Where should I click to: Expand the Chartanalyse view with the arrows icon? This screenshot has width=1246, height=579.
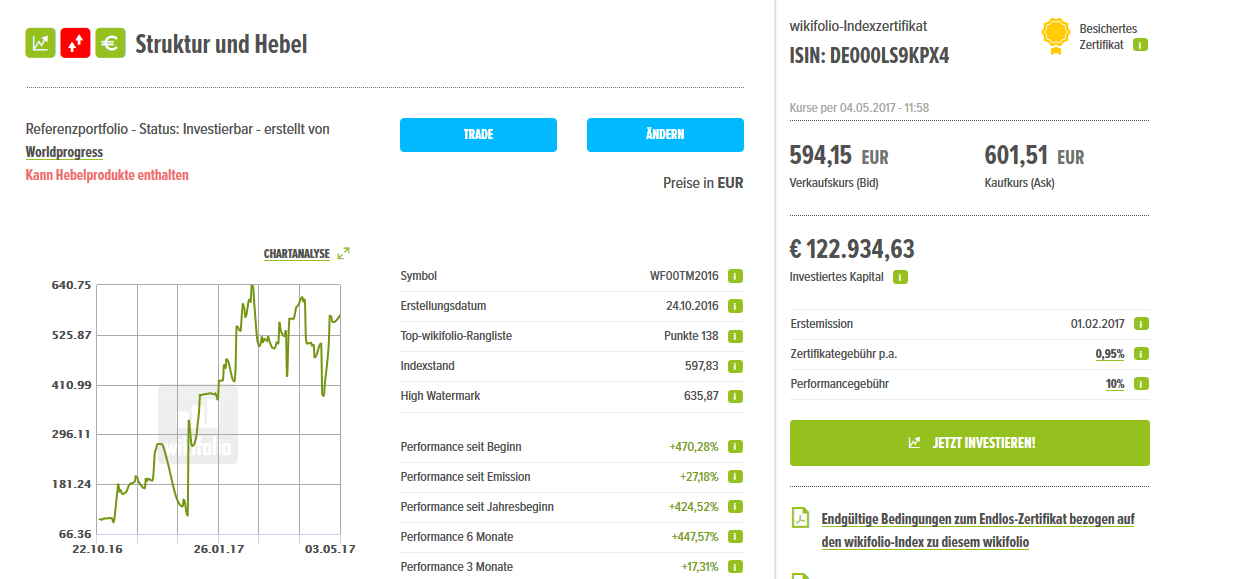(341, 252)
